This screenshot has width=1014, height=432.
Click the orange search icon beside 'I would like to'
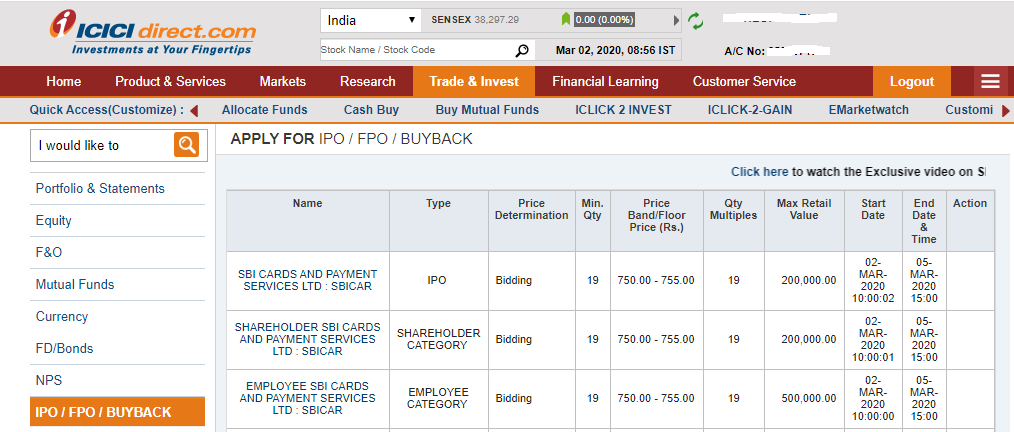186,145
